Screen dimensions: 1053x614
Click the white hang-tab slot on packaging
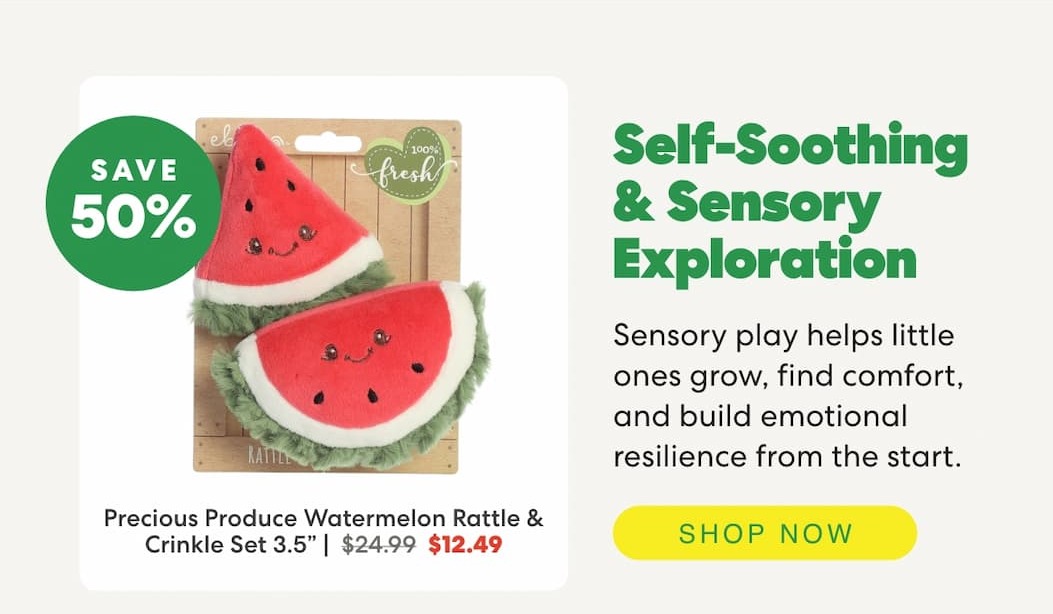(x=327, y=144)
